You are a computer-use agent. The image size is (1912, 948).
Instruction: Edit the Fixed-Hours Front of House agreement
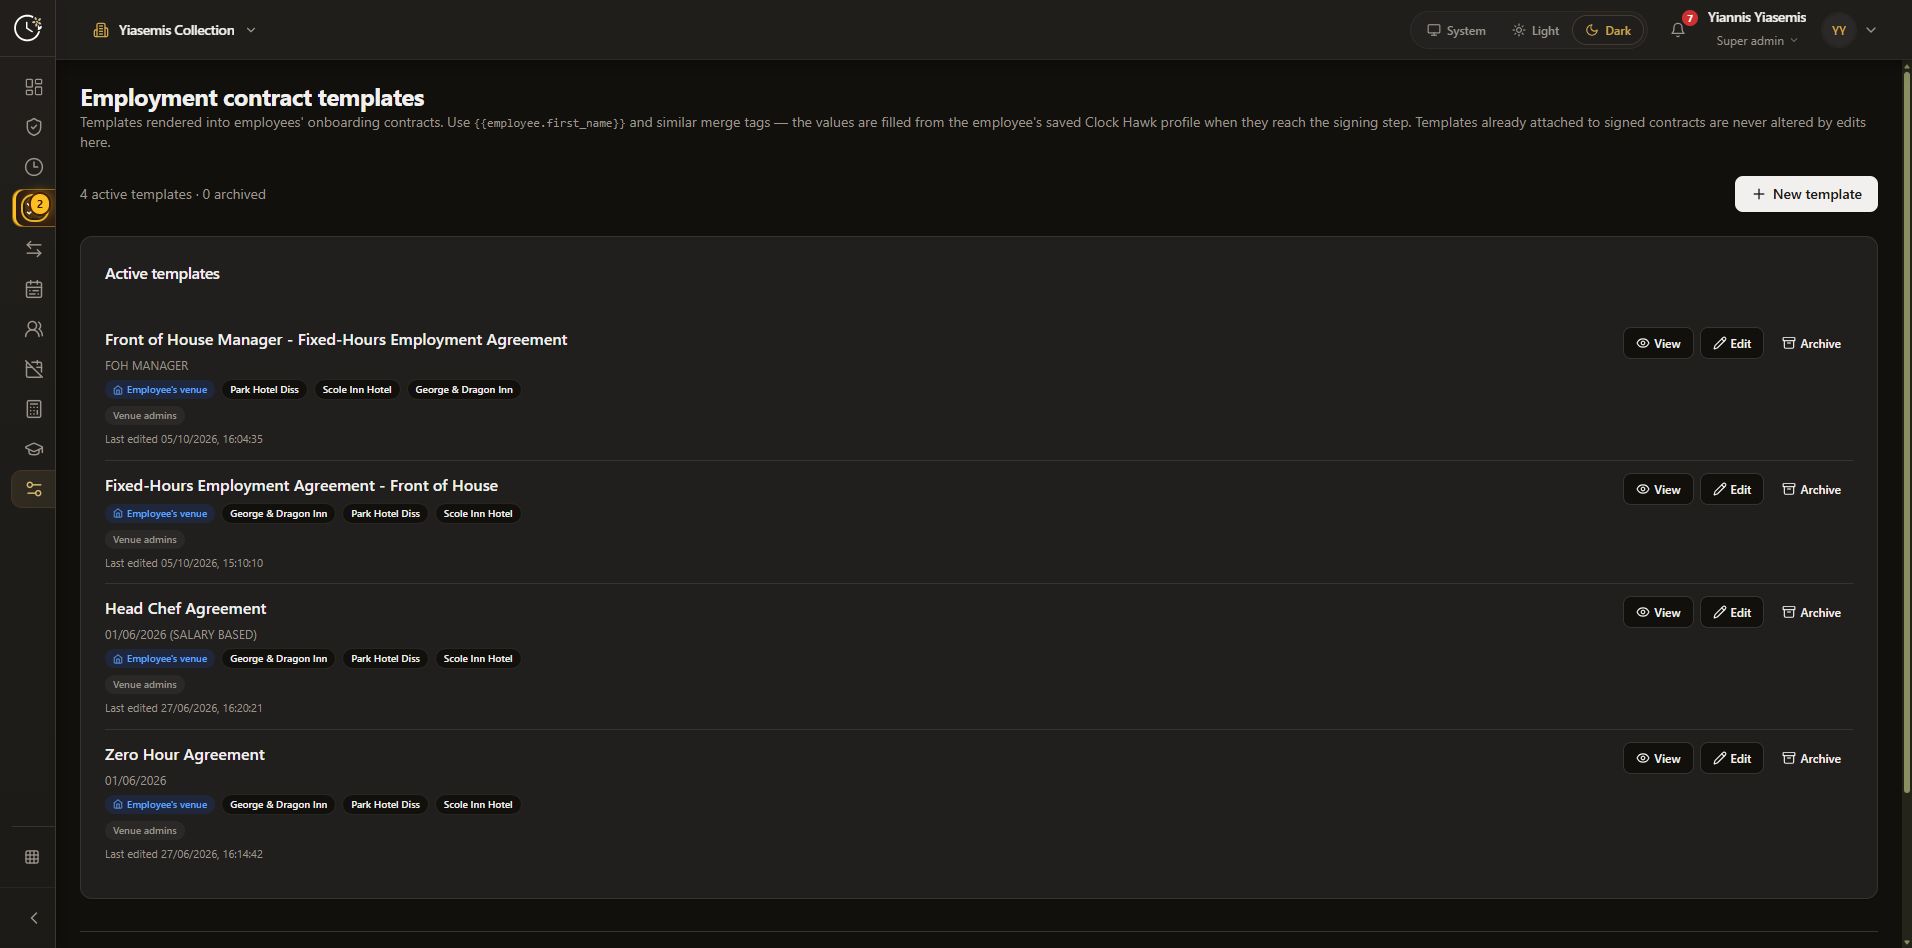click(x=1732, y=489)
